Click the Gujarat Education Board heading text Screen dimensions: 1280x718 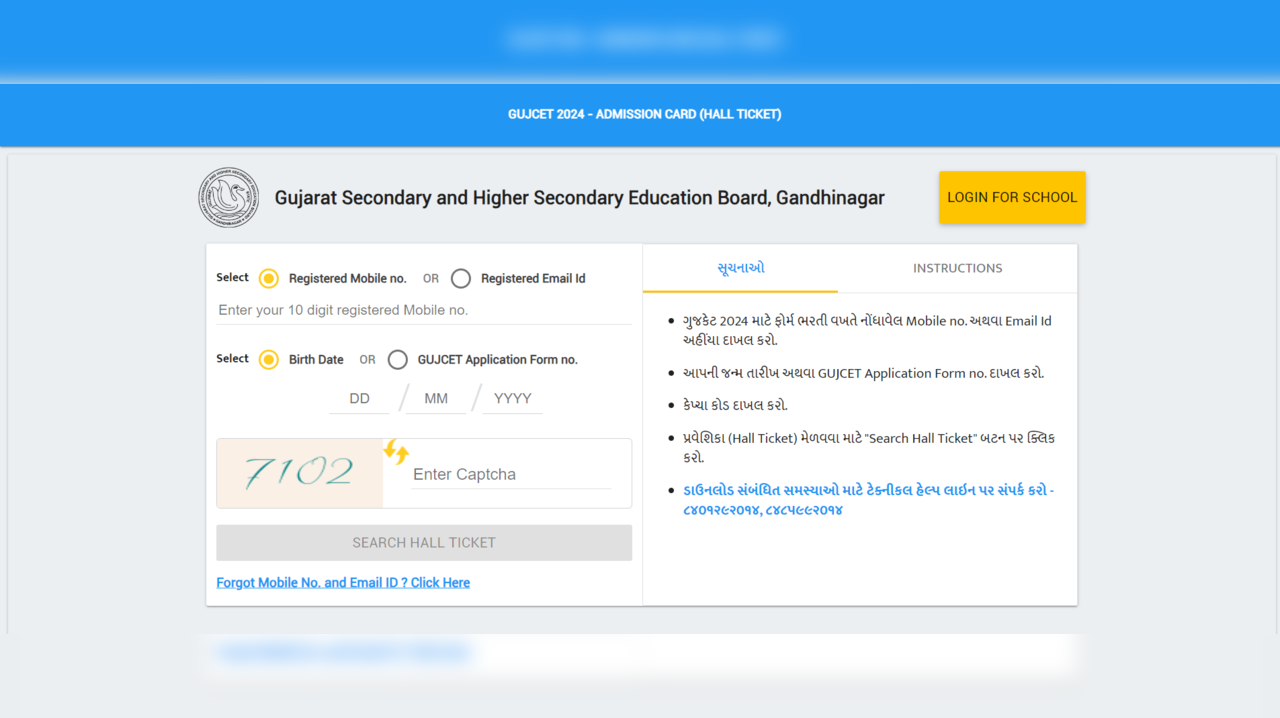tap(580, 197)
